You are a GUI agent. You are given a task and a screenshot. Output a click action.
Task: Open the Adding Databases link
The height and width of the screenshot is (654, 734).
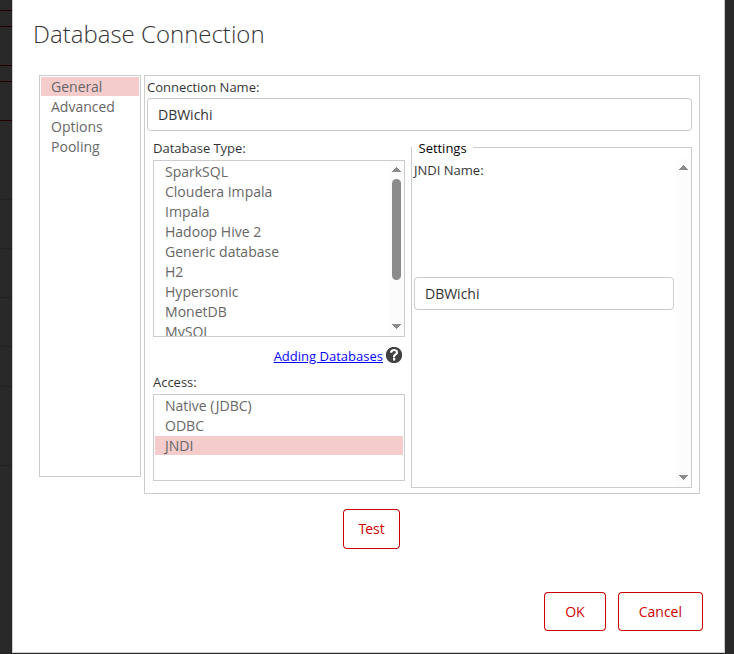pyautogui.click(x=328, y=356)
